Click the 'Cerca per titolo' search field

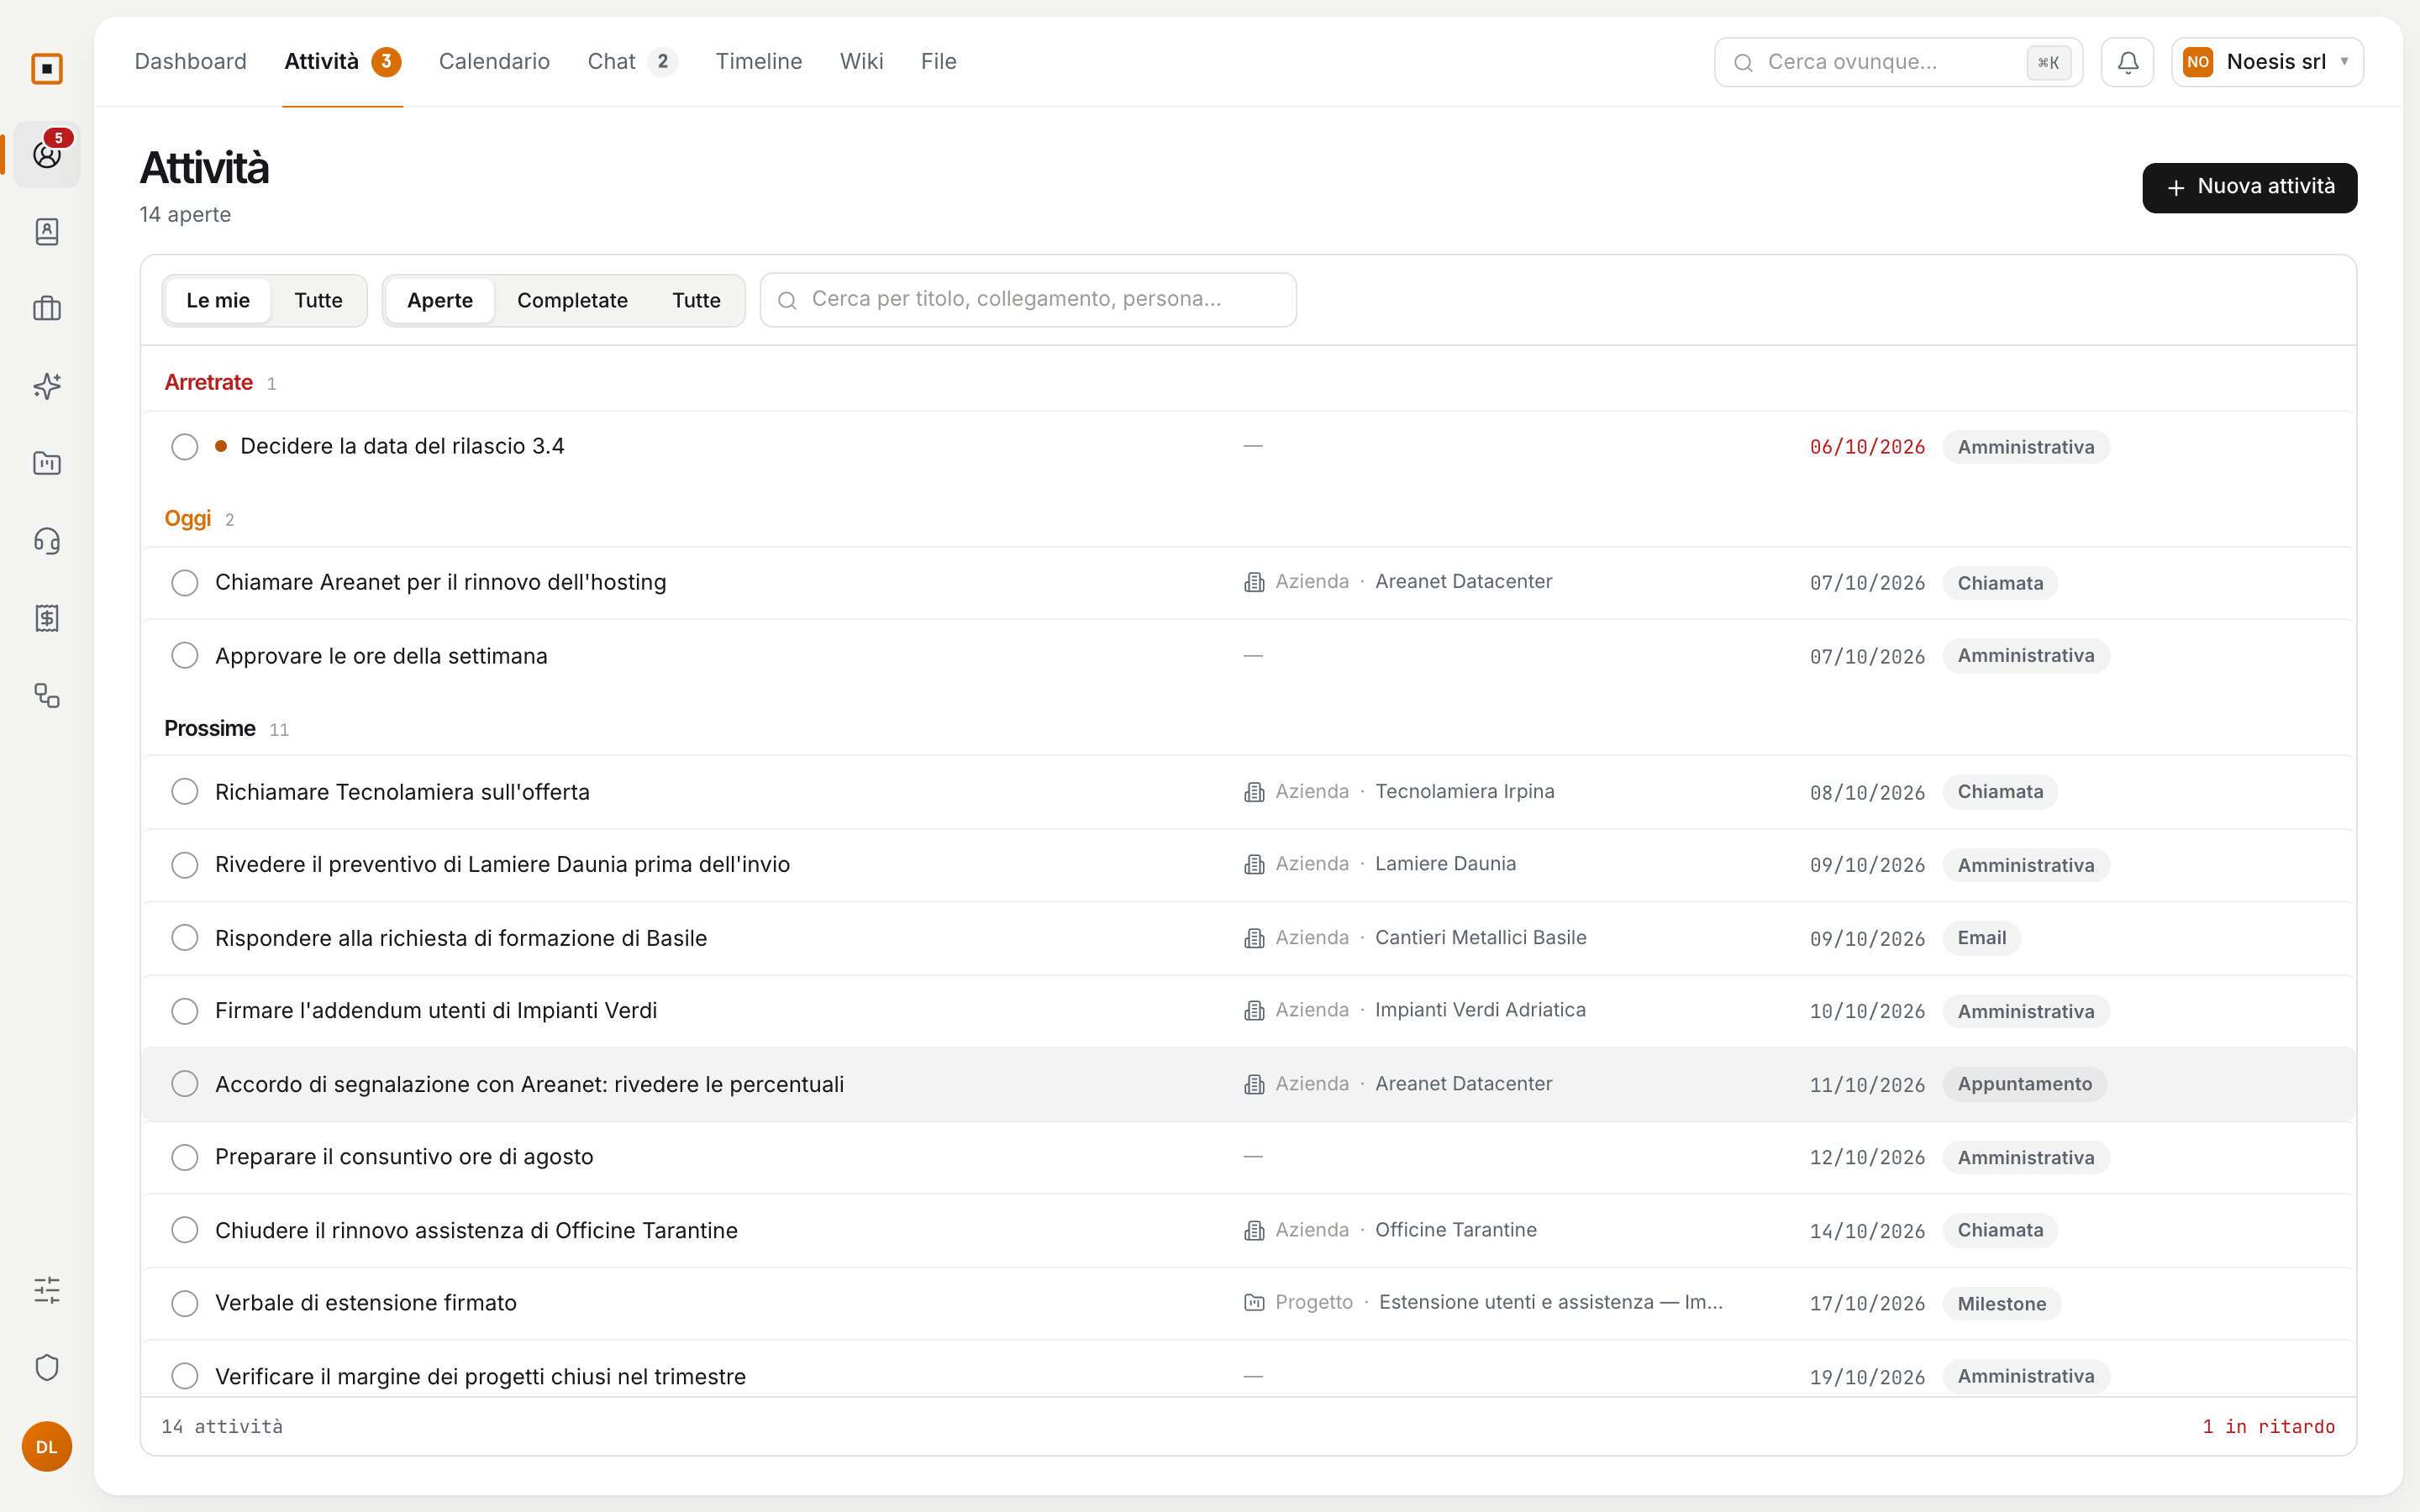click(1028, 300)
